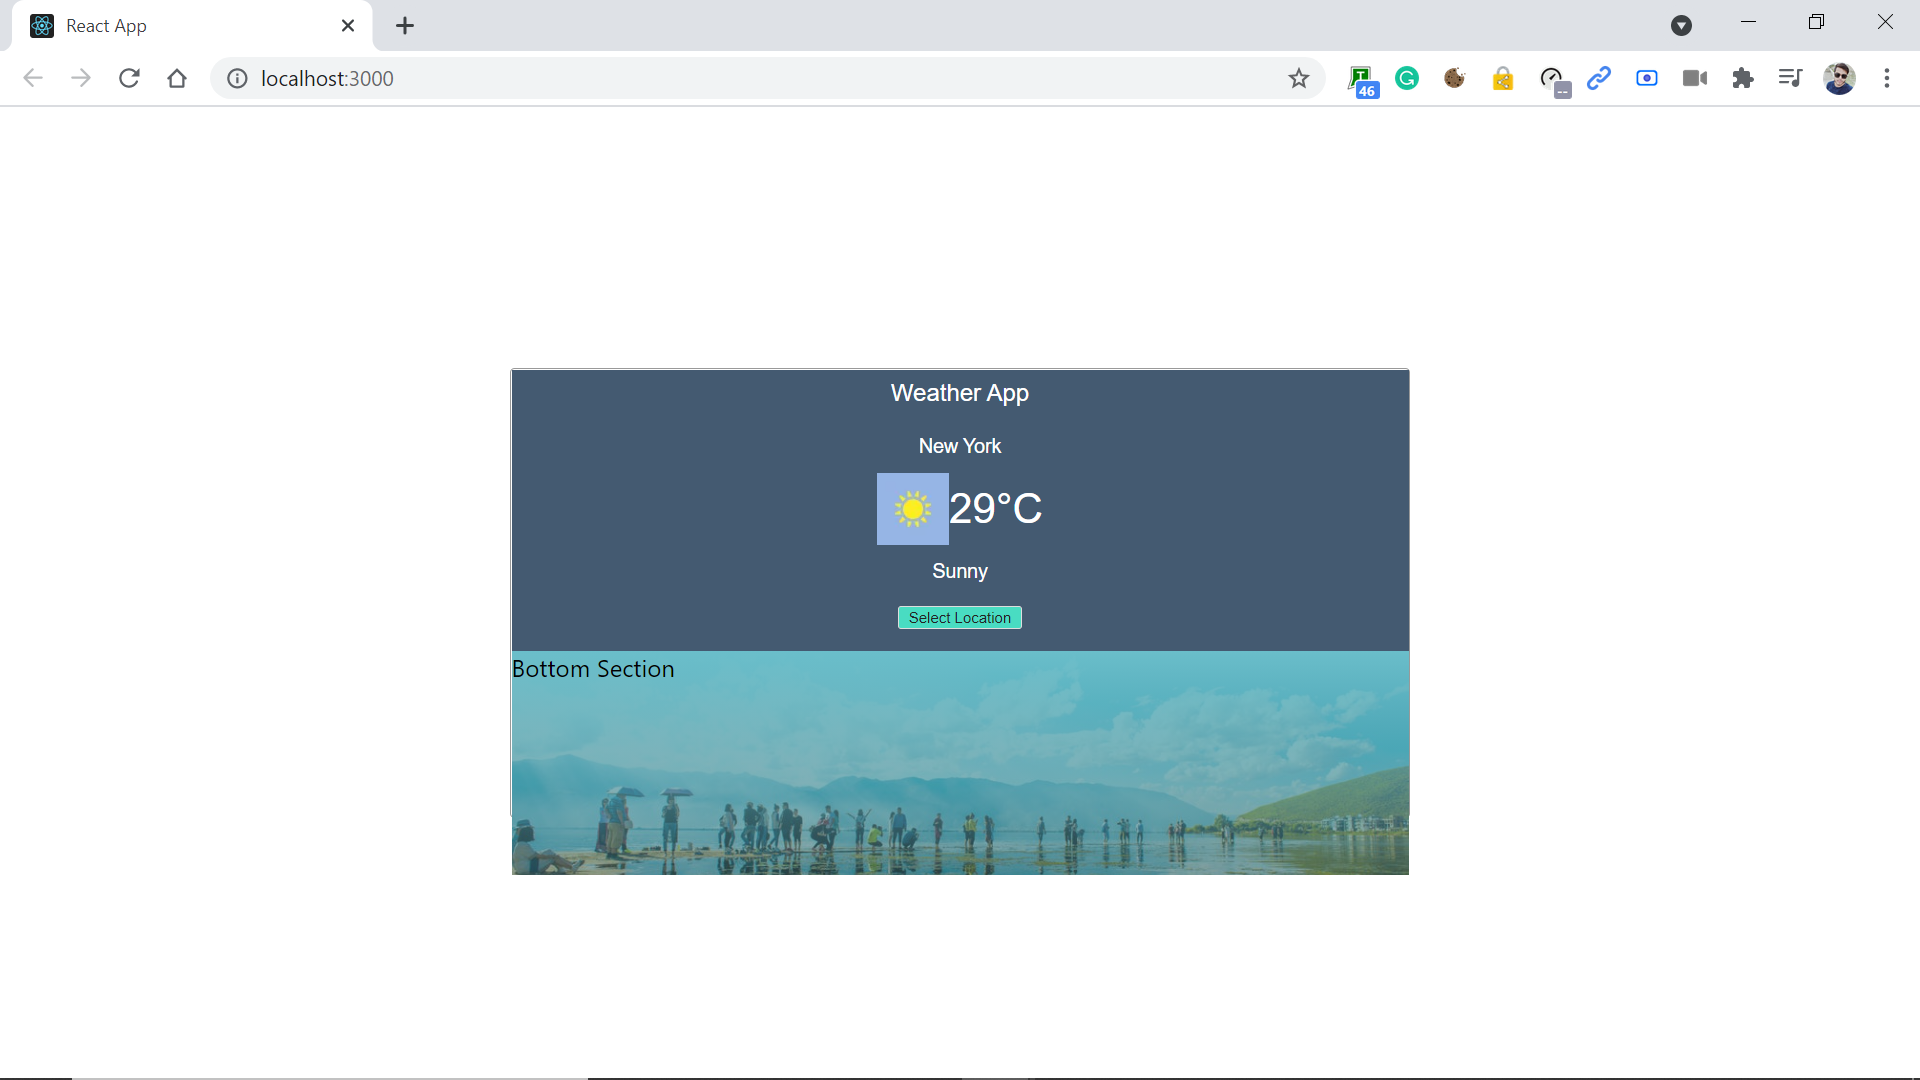Click the gray video camera extension
1920x1080 pixels.
pos(1695,78)
